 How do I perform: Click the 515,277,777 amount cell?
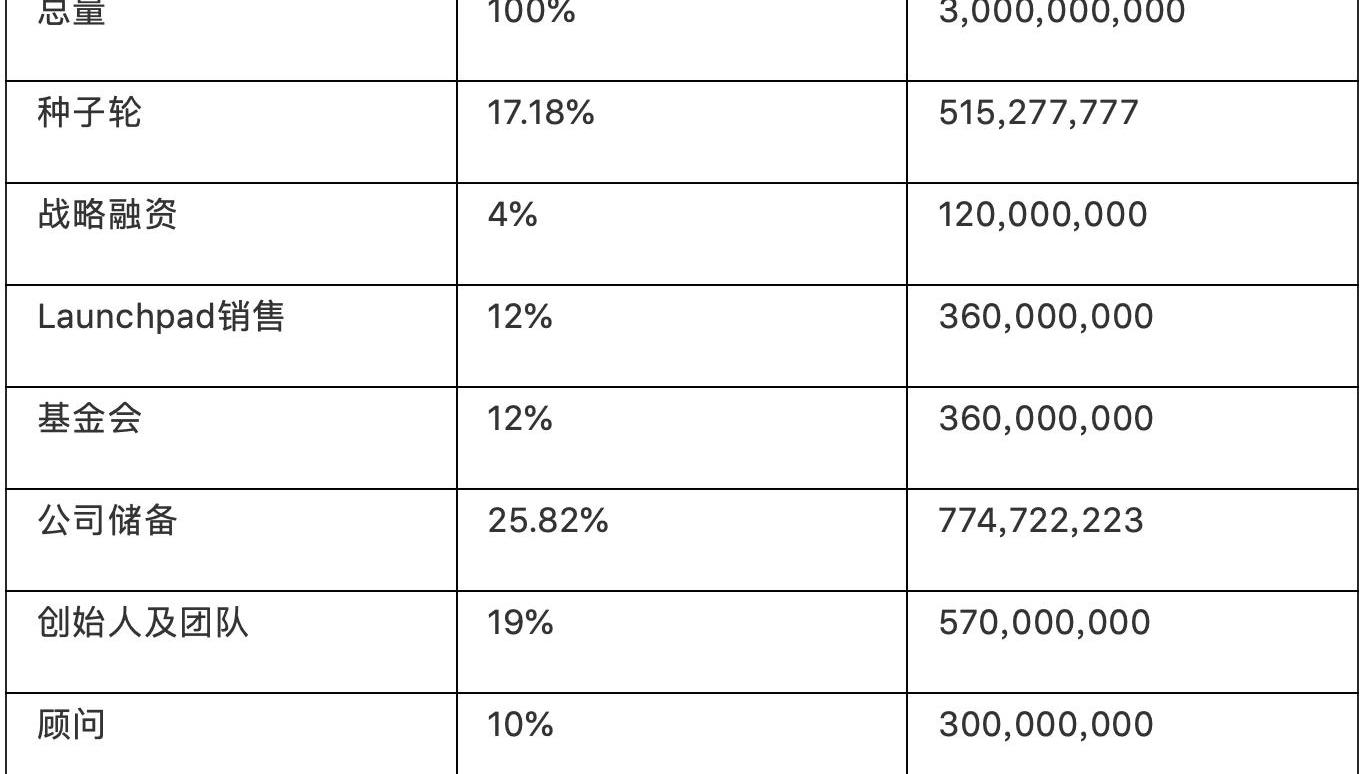(x=1038, y=113)
